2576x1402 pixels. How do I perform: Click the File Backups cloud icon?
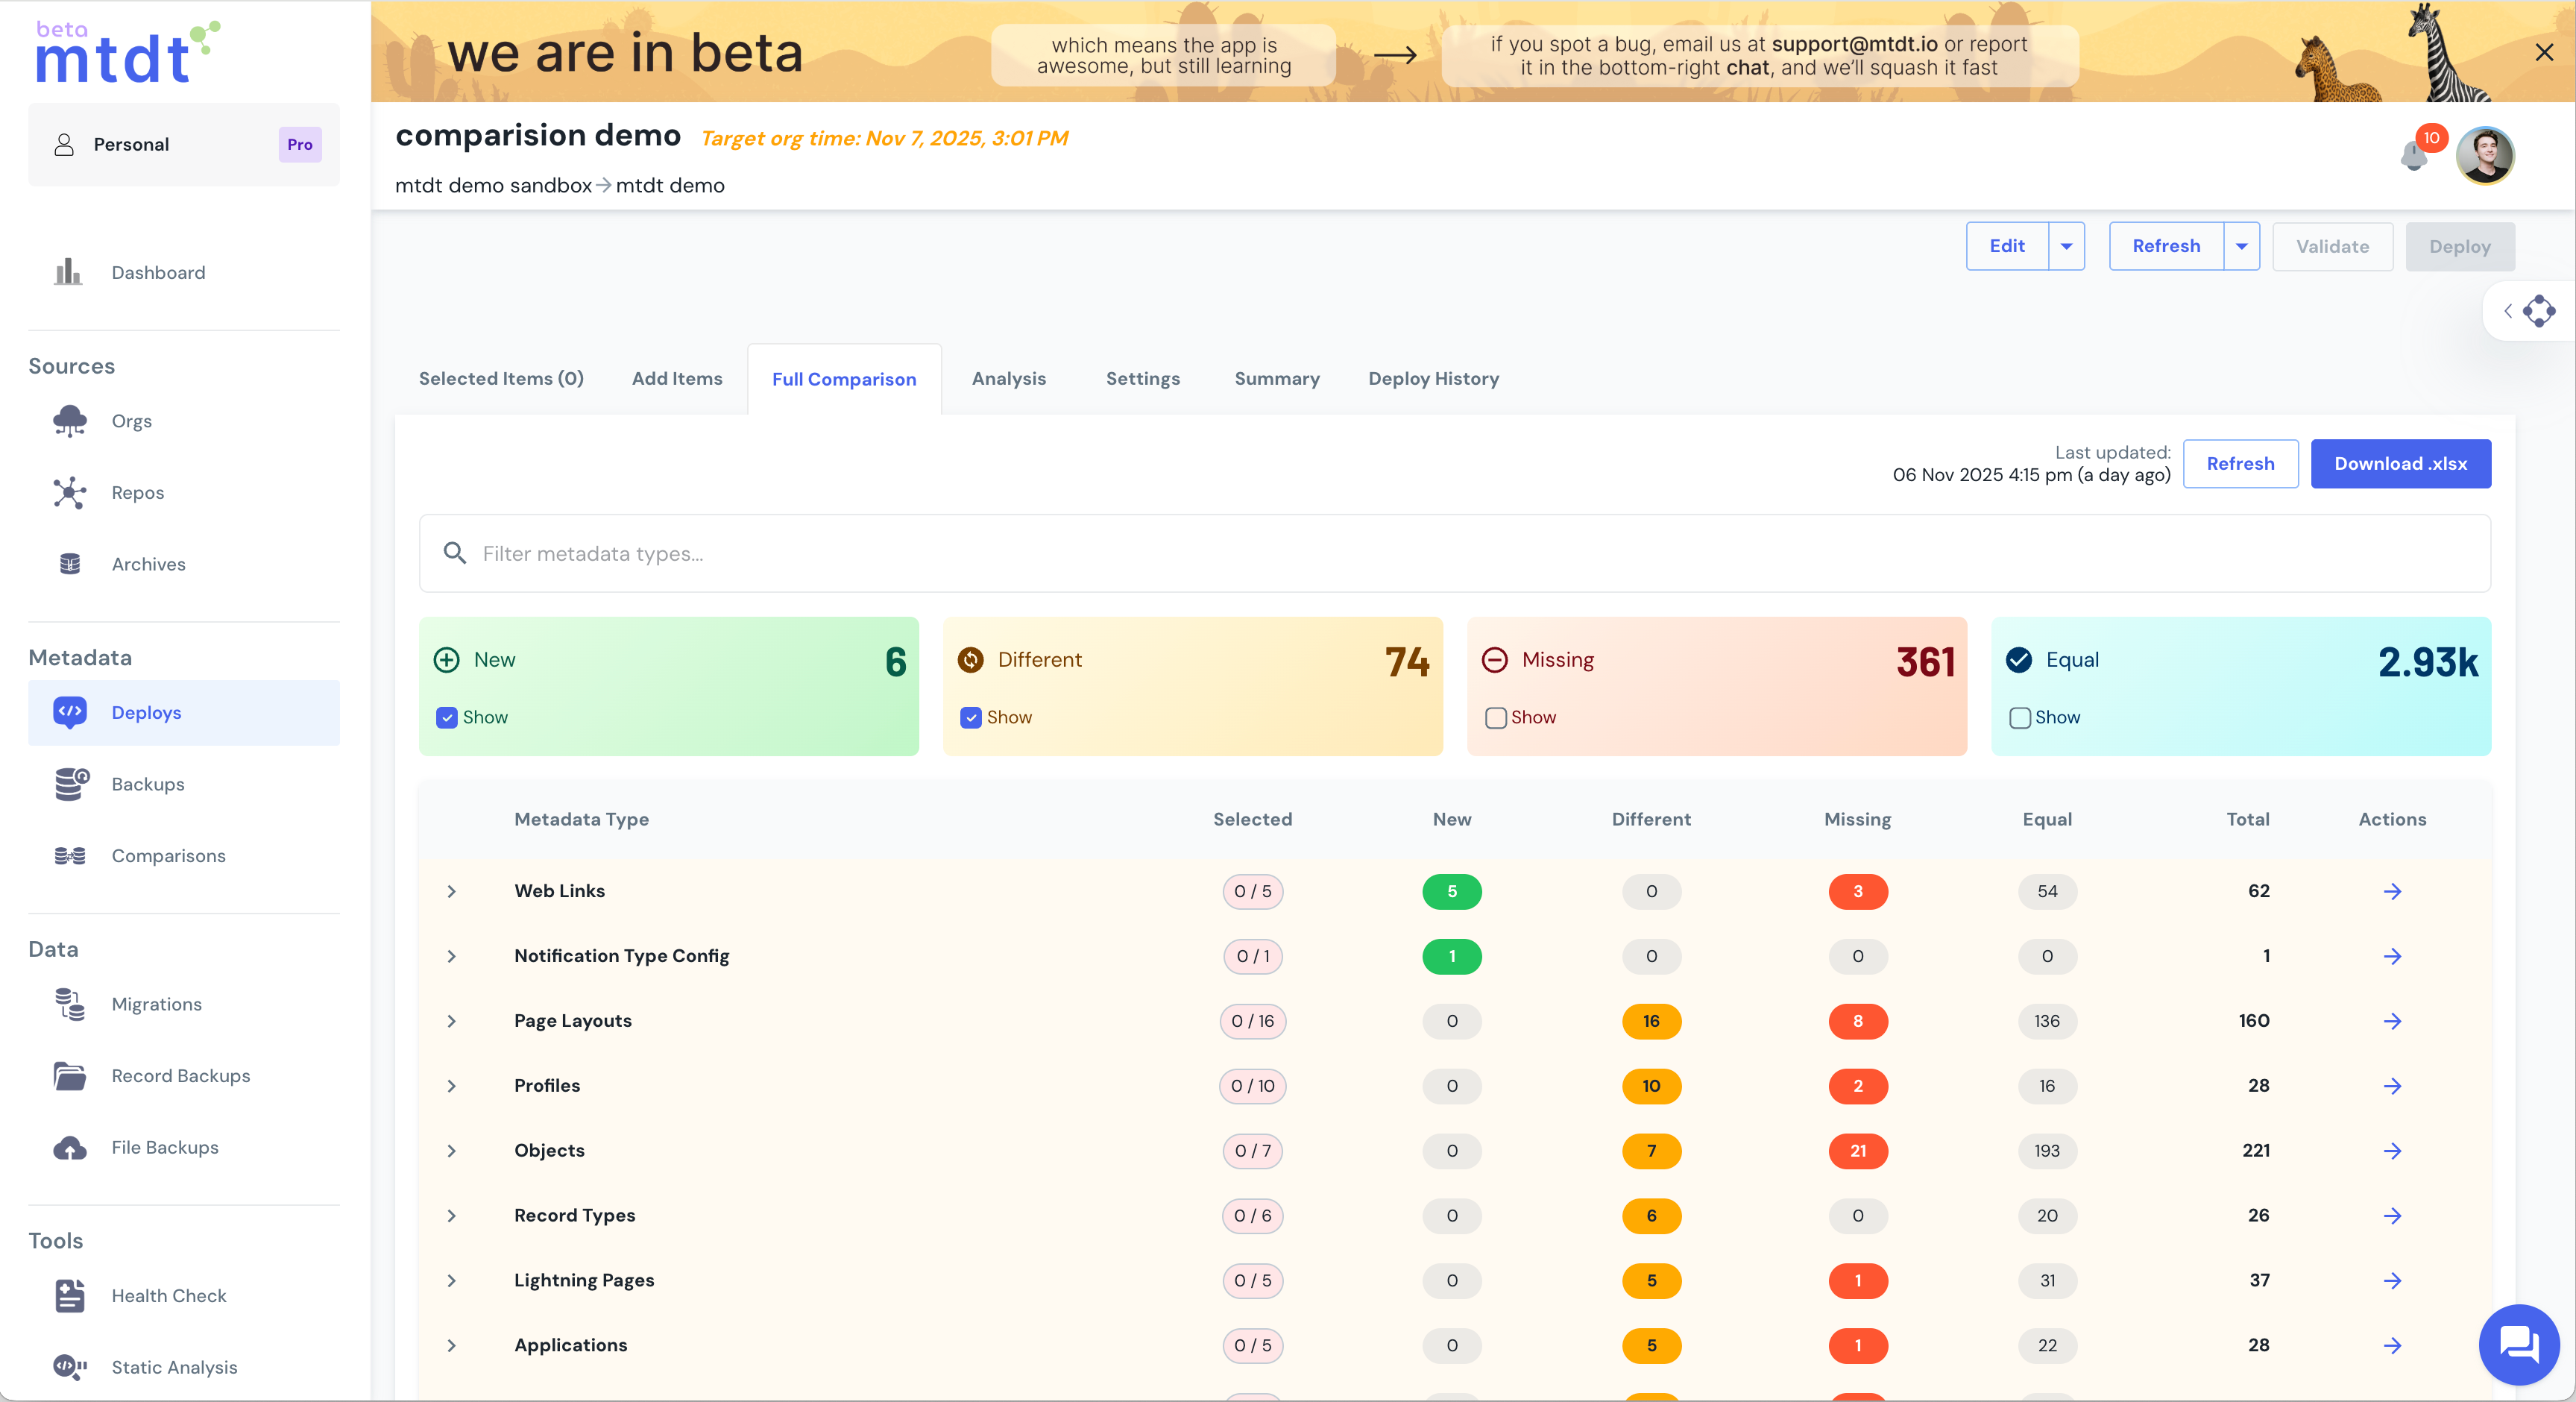(x=69, y=1148)
